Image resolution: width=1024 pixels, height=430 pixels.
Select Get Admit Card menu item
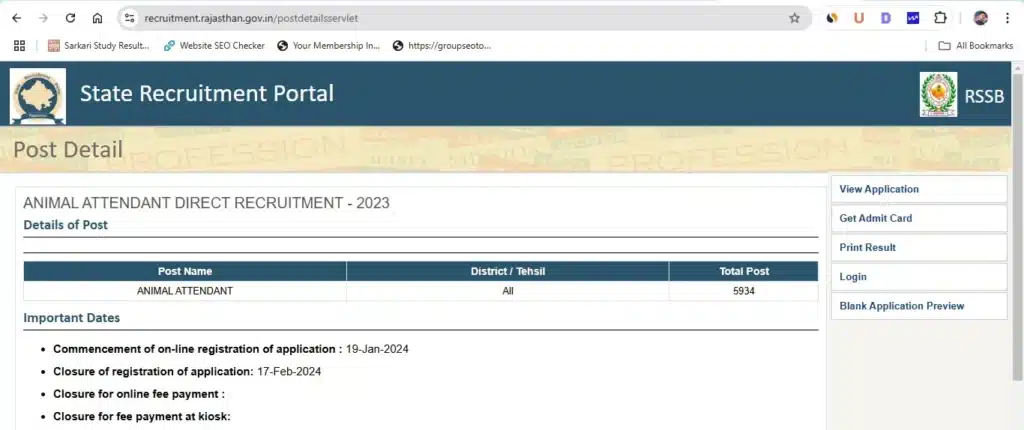(x=919, y=218)
